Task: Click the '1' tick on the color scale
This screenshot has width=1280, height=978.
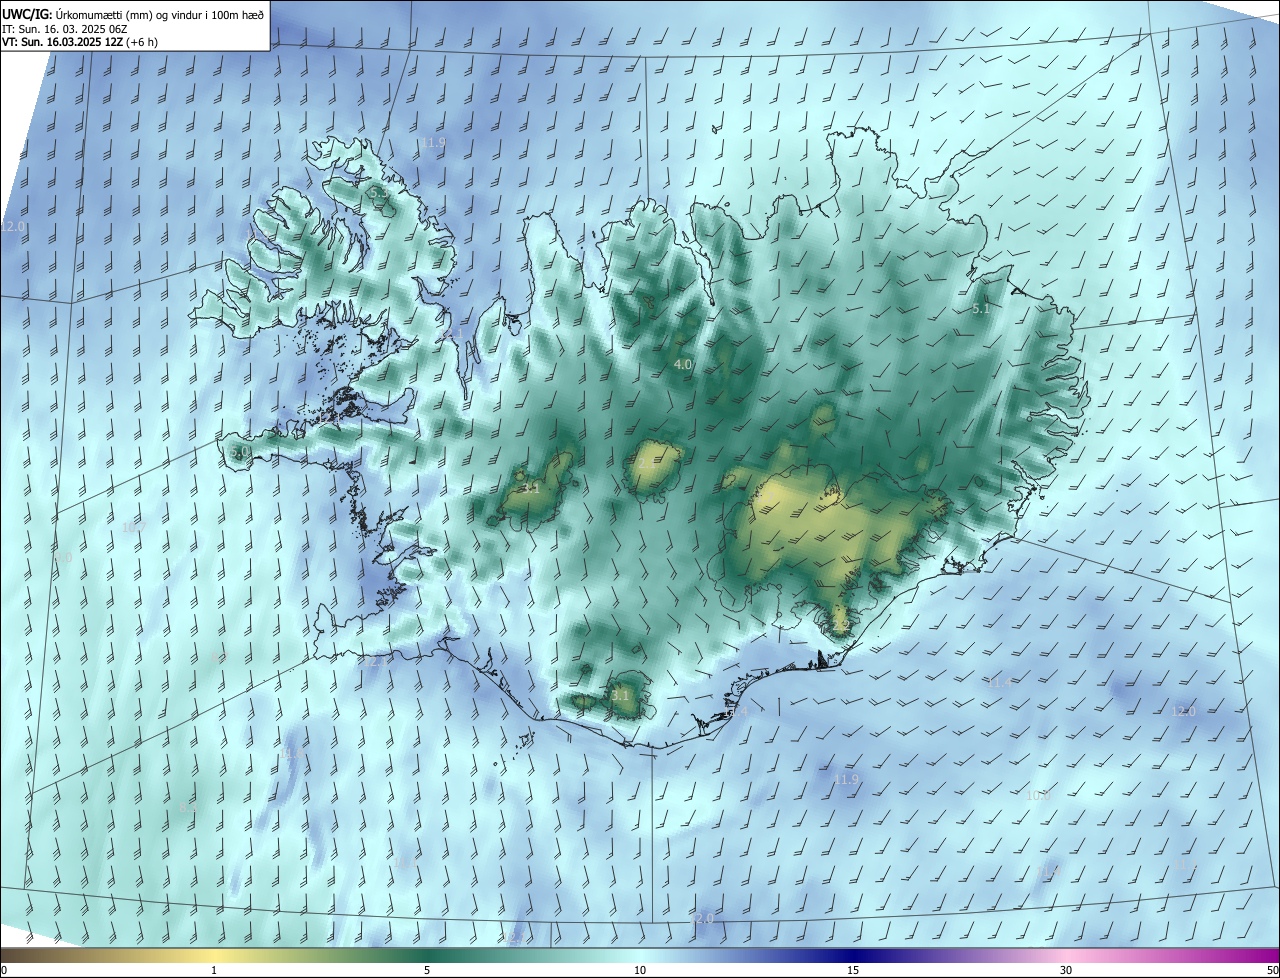Action: 214,970
